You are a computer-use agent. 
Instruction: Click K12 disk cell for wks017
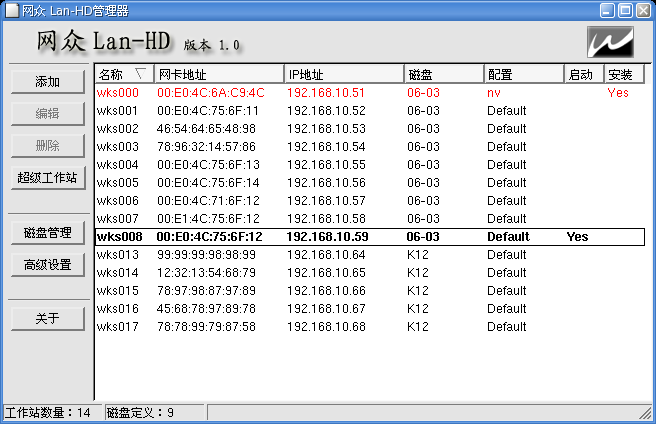pyautogui.click(x=418, y=327)
